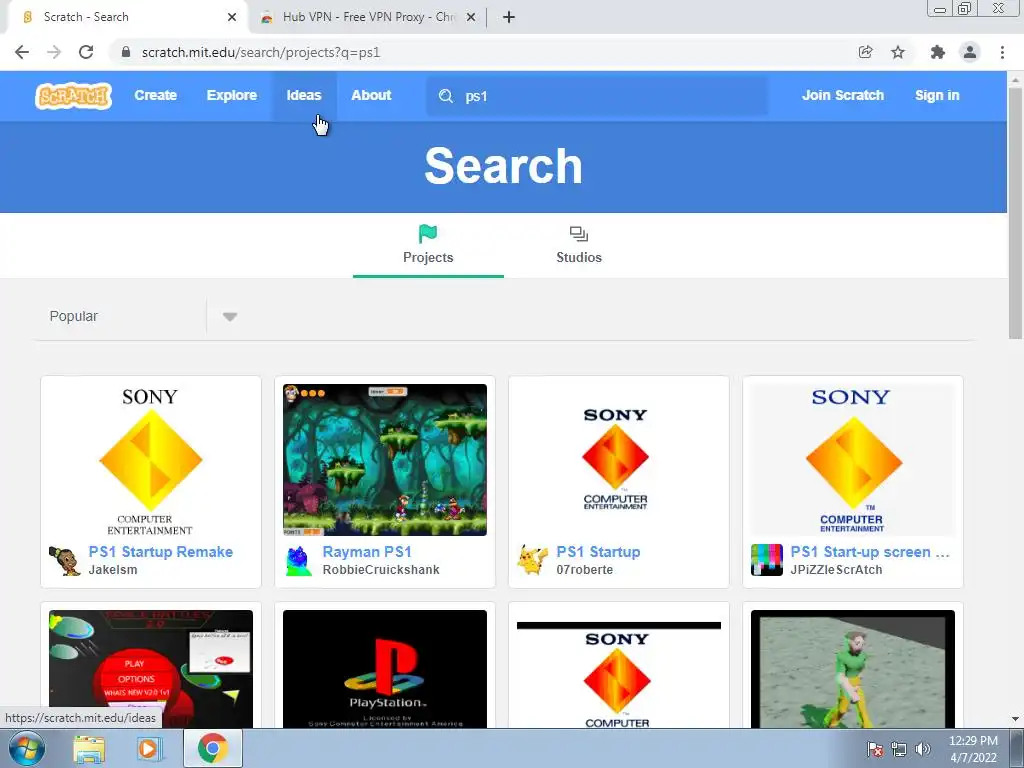Click the Join Scratch link
This screenshot has height=768, width=1024.
point(842,95)
